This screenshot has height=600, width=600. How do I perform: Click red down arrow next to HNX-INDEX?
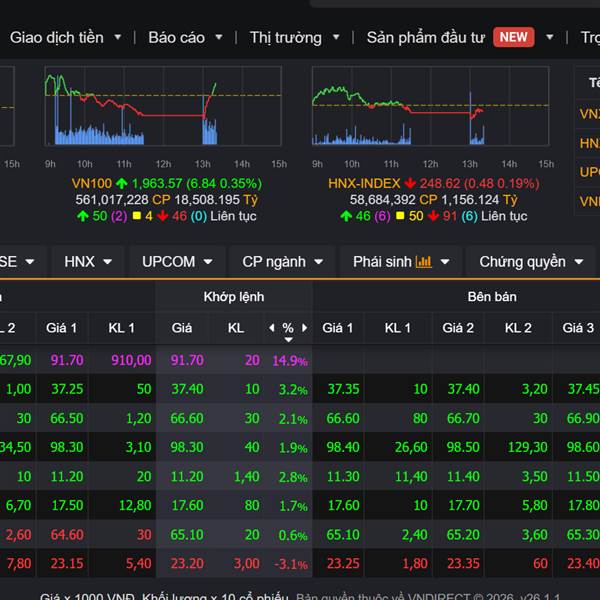[x=410, y=183]
